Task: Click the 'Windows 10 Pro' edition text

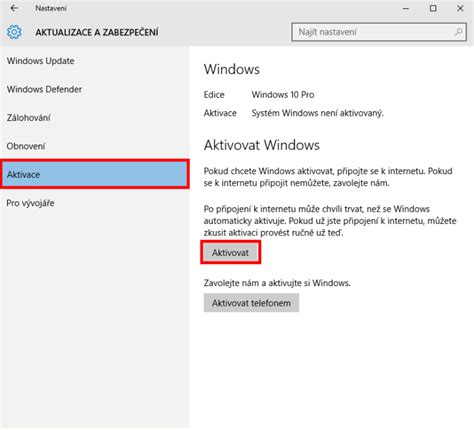Action: 283,95
